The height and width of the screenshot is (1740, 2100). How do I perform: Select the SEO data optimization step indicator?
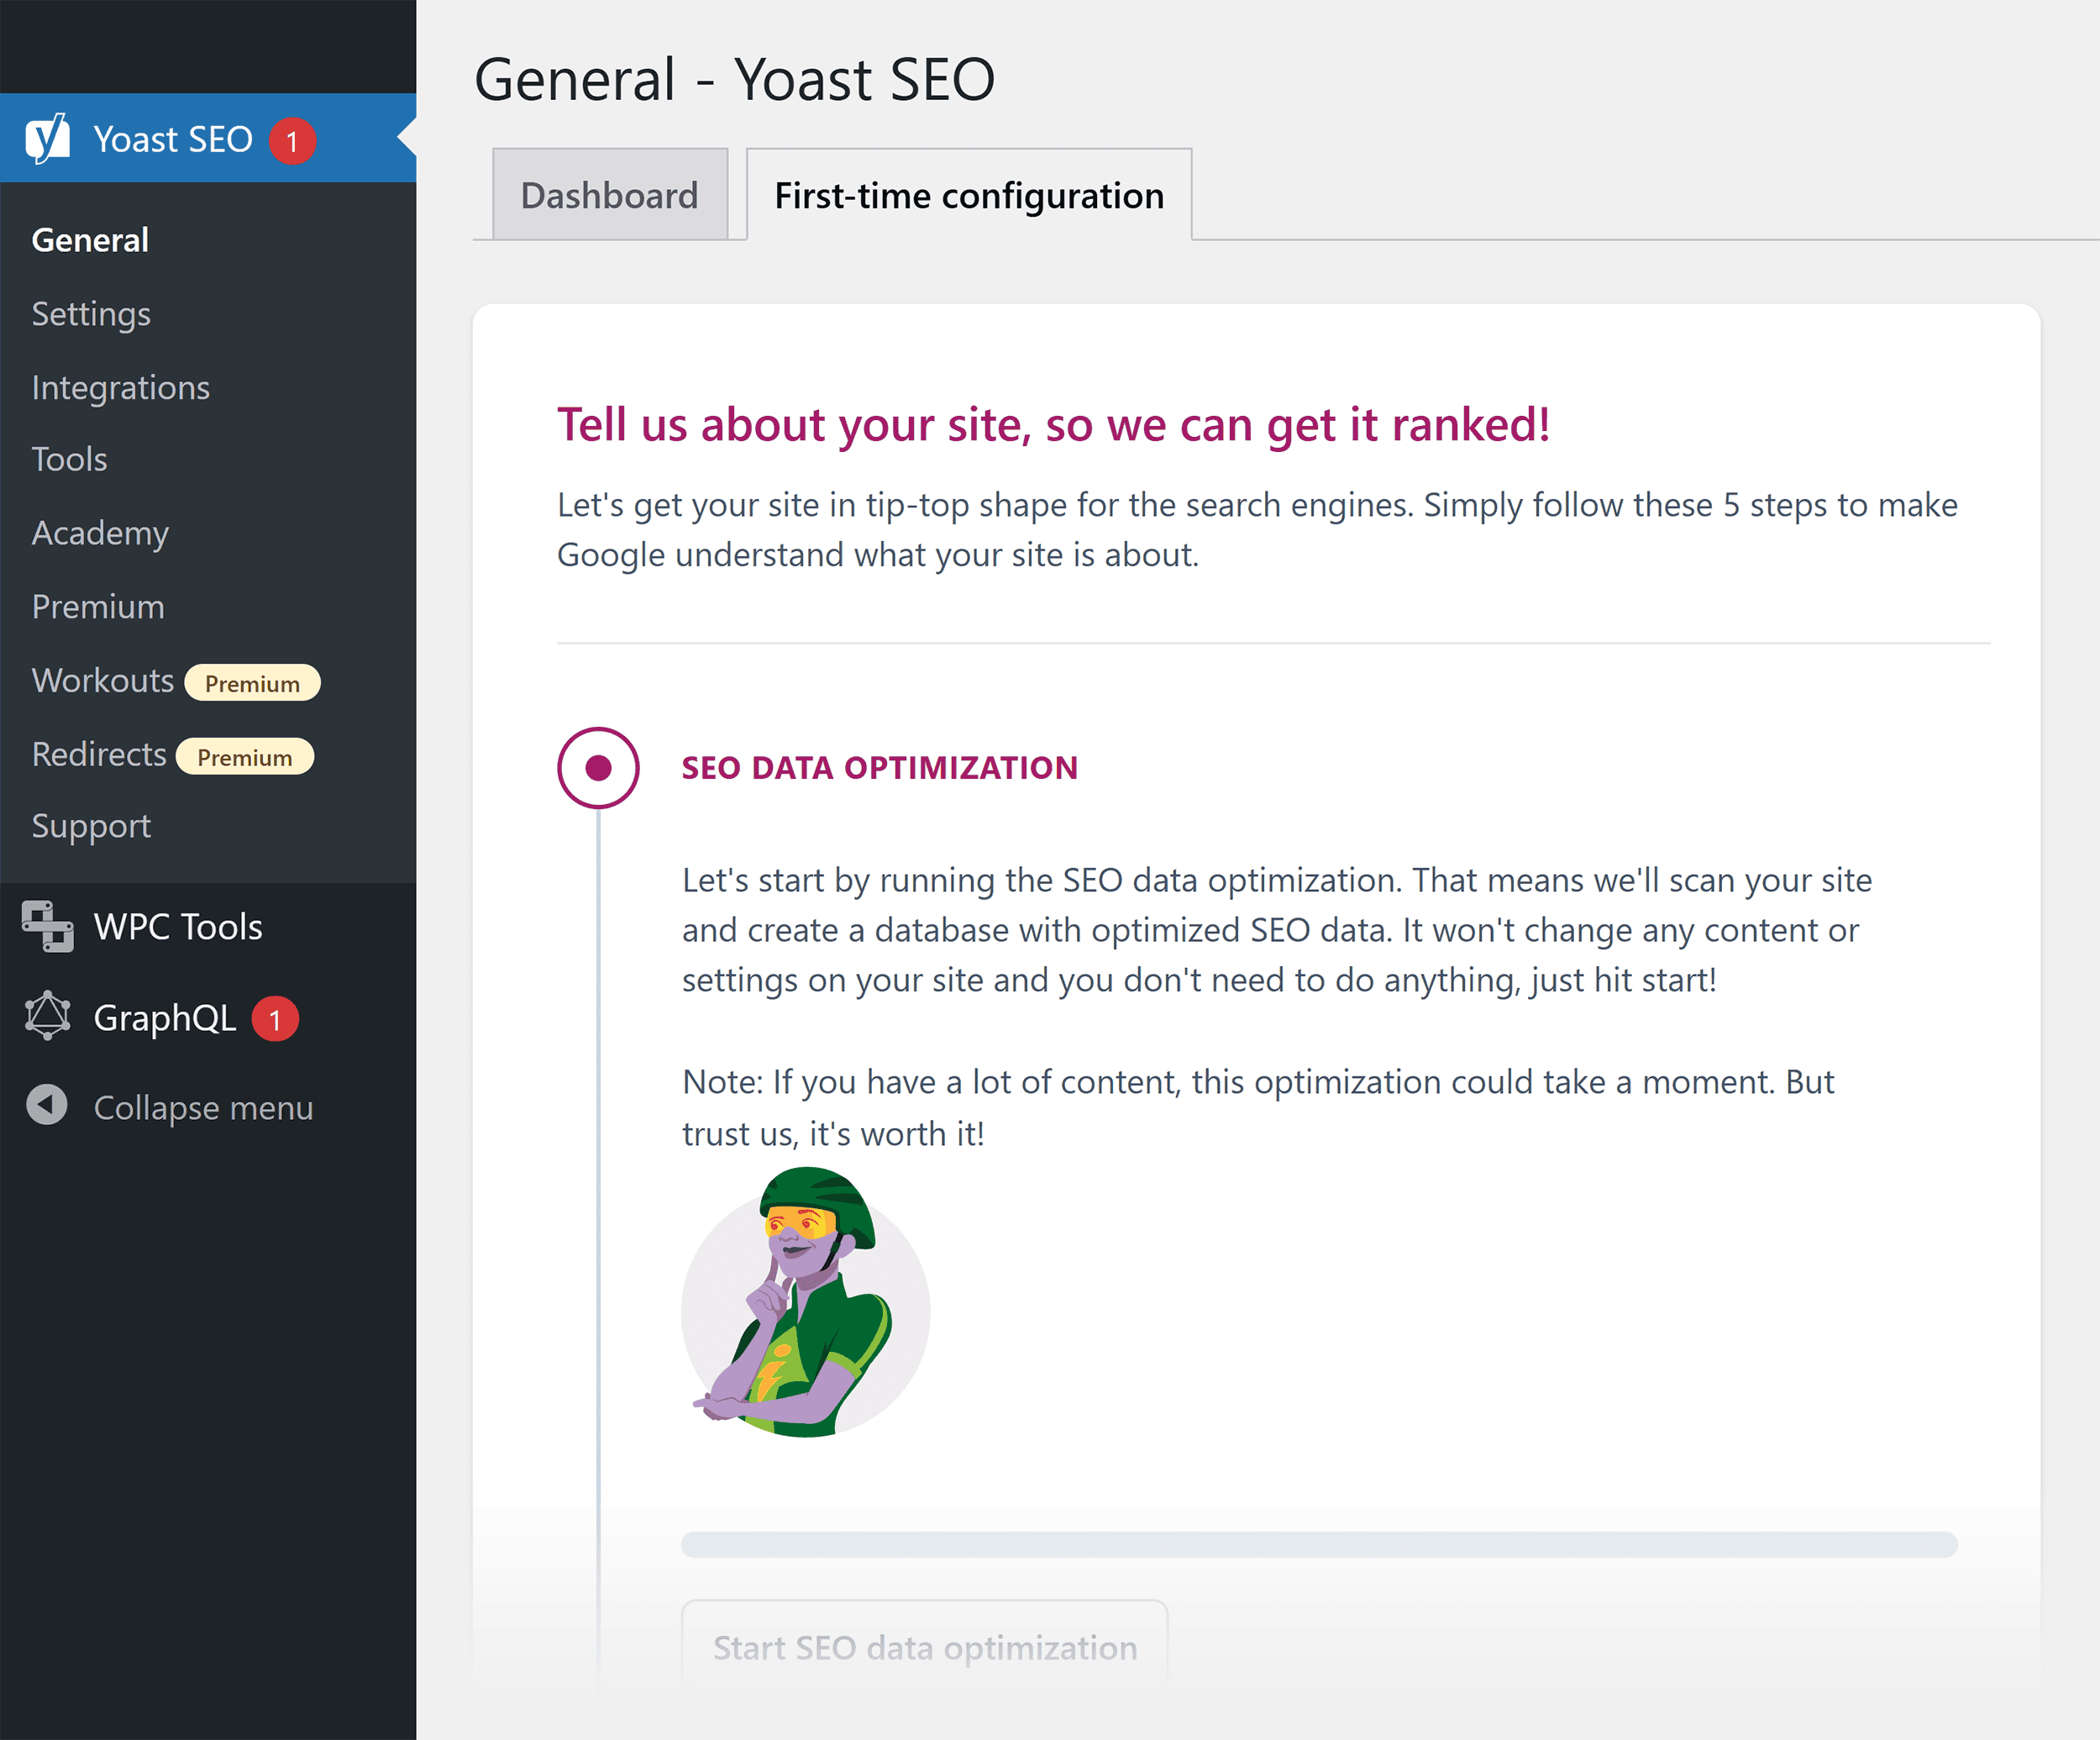(598, 766)
